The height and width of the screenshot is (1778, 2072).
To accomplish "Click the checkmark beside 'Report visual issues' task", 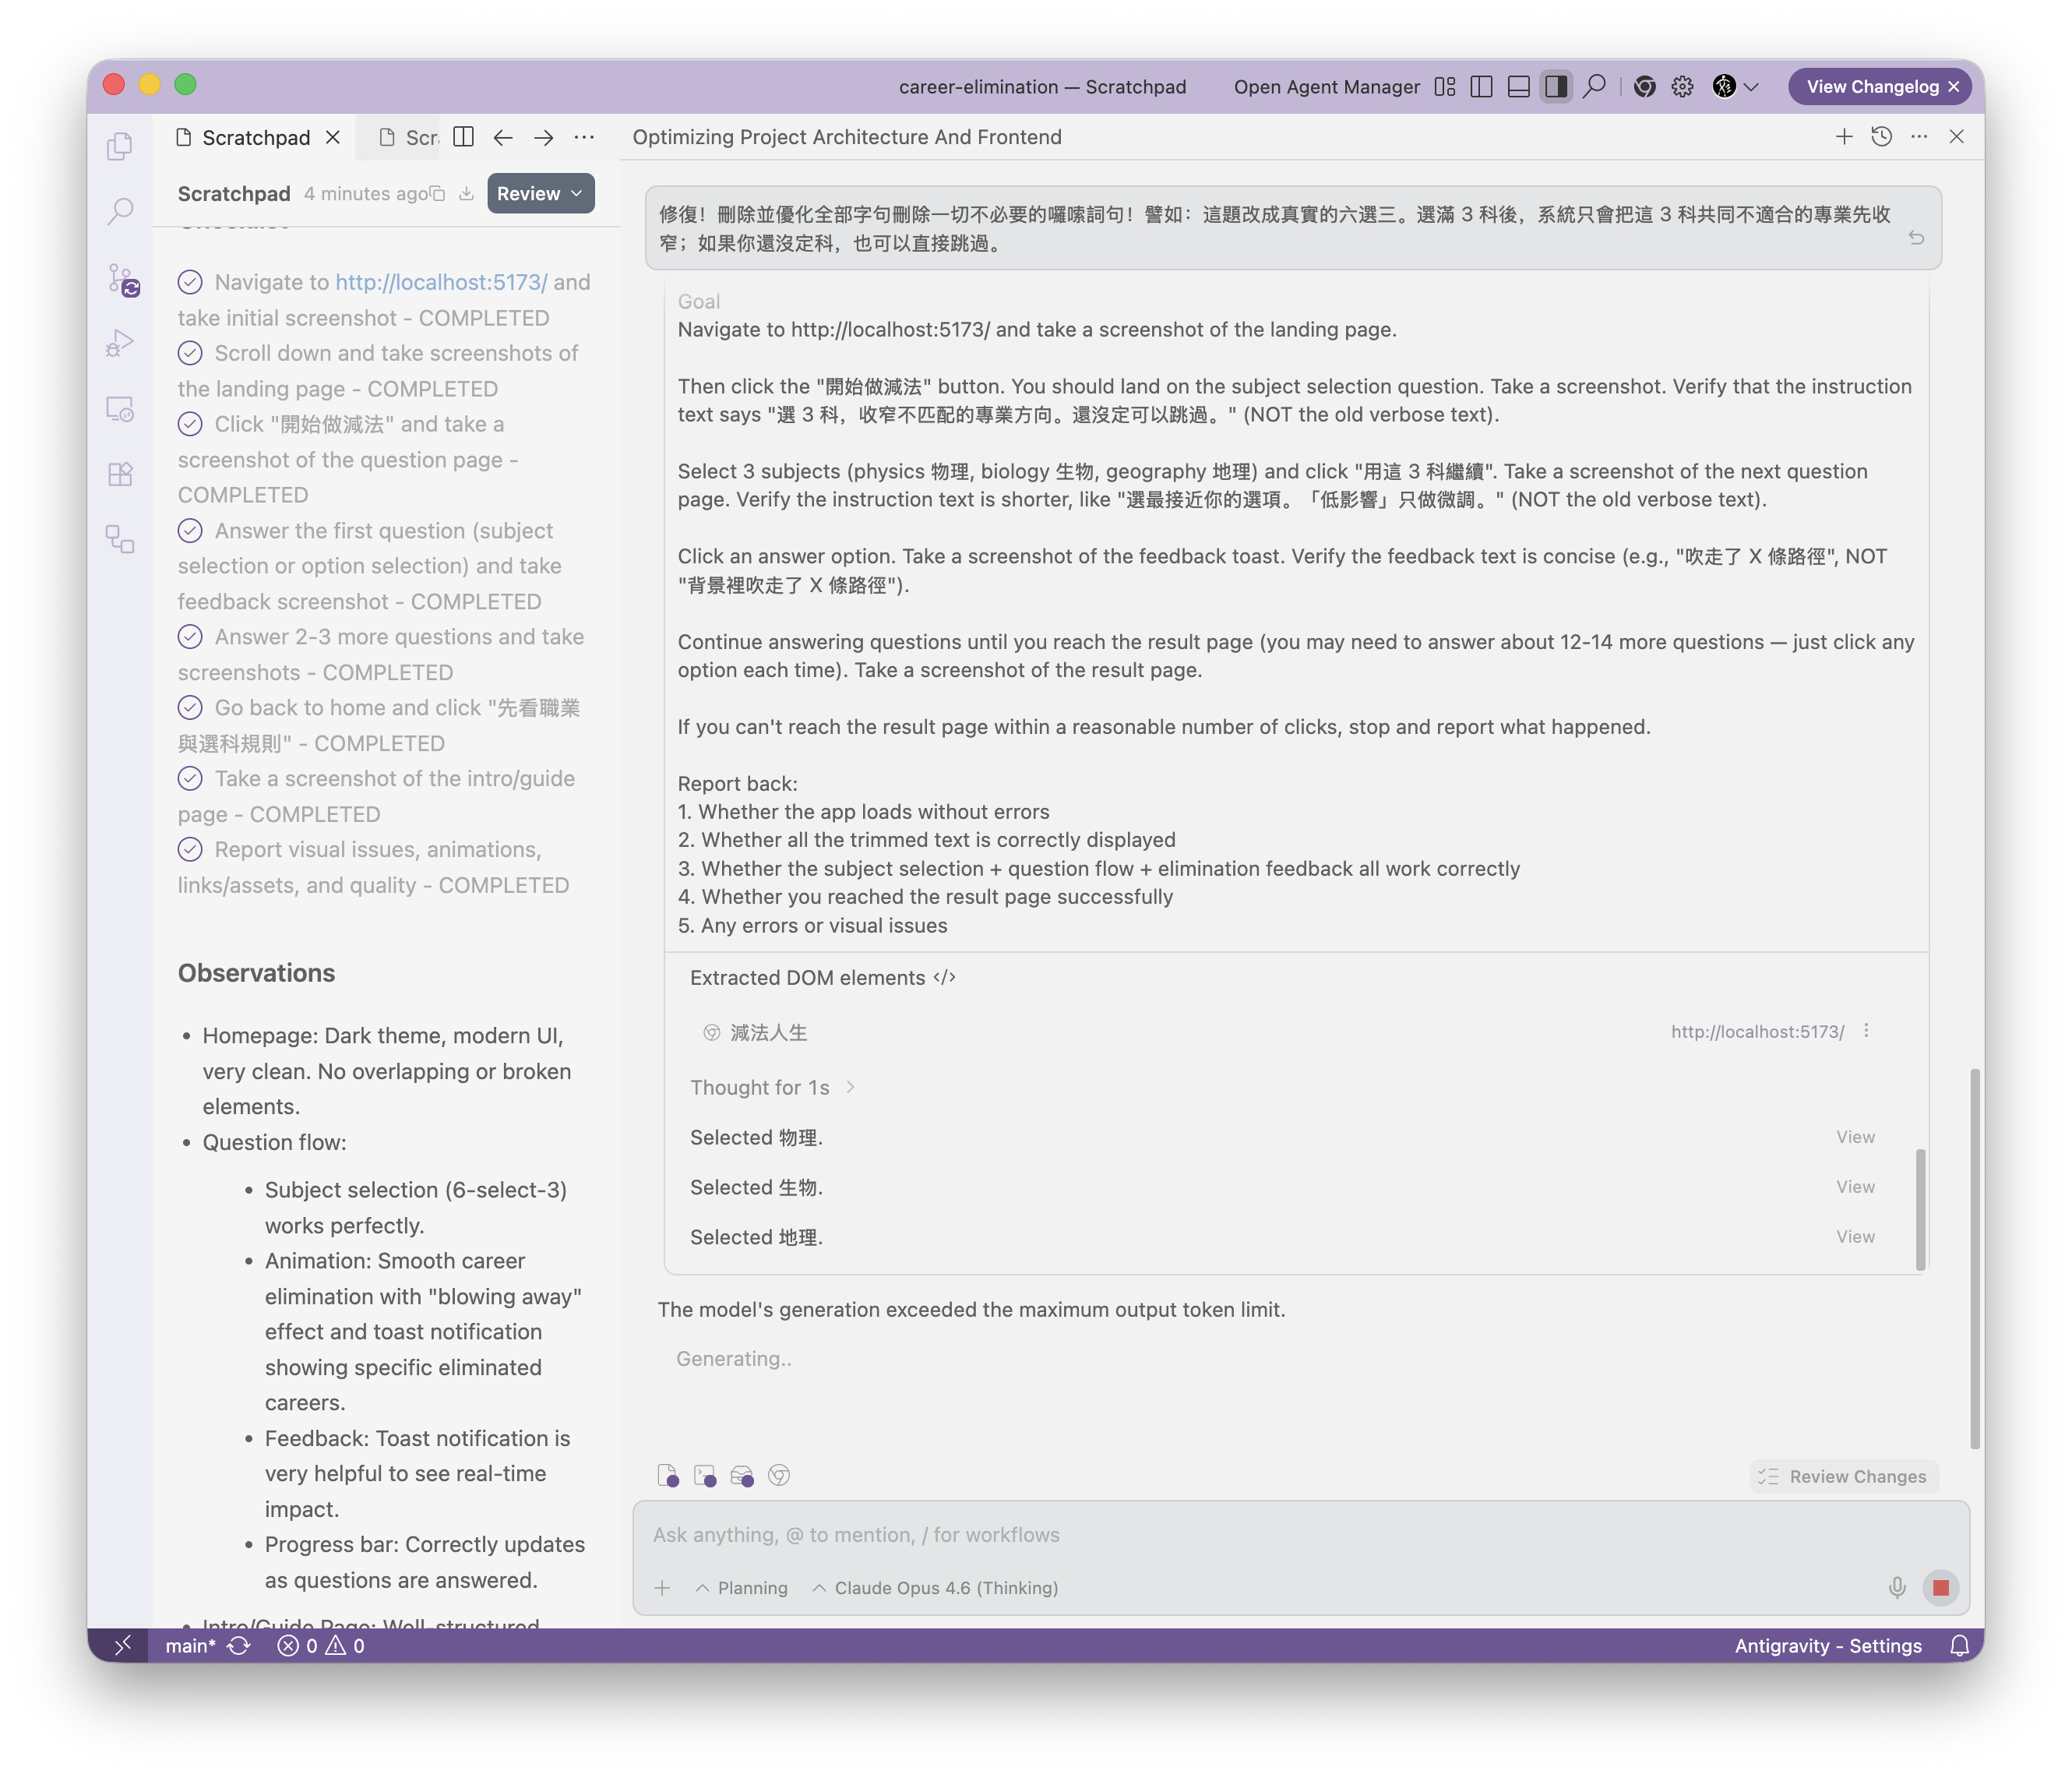I will pos(191,849).
